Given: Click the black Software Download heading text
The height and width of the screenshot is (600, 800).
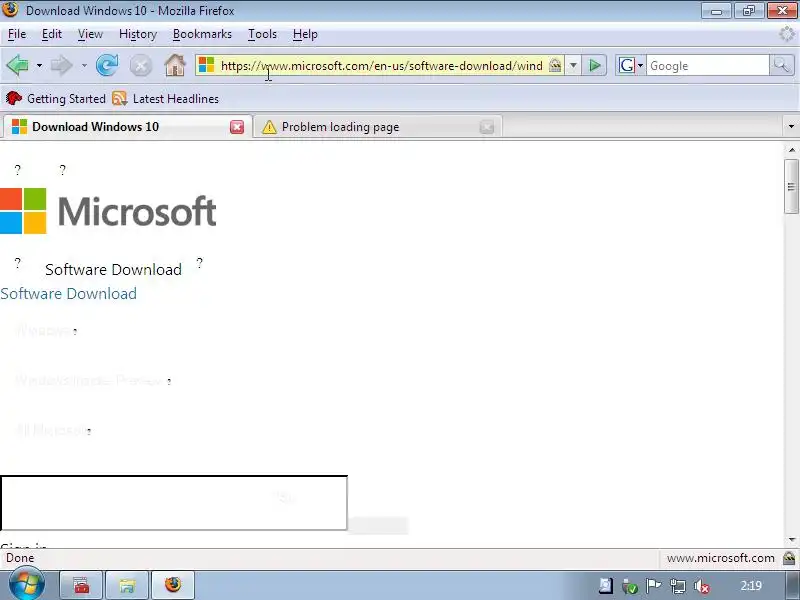Looking at the screenshot, I should pos(113,269).
